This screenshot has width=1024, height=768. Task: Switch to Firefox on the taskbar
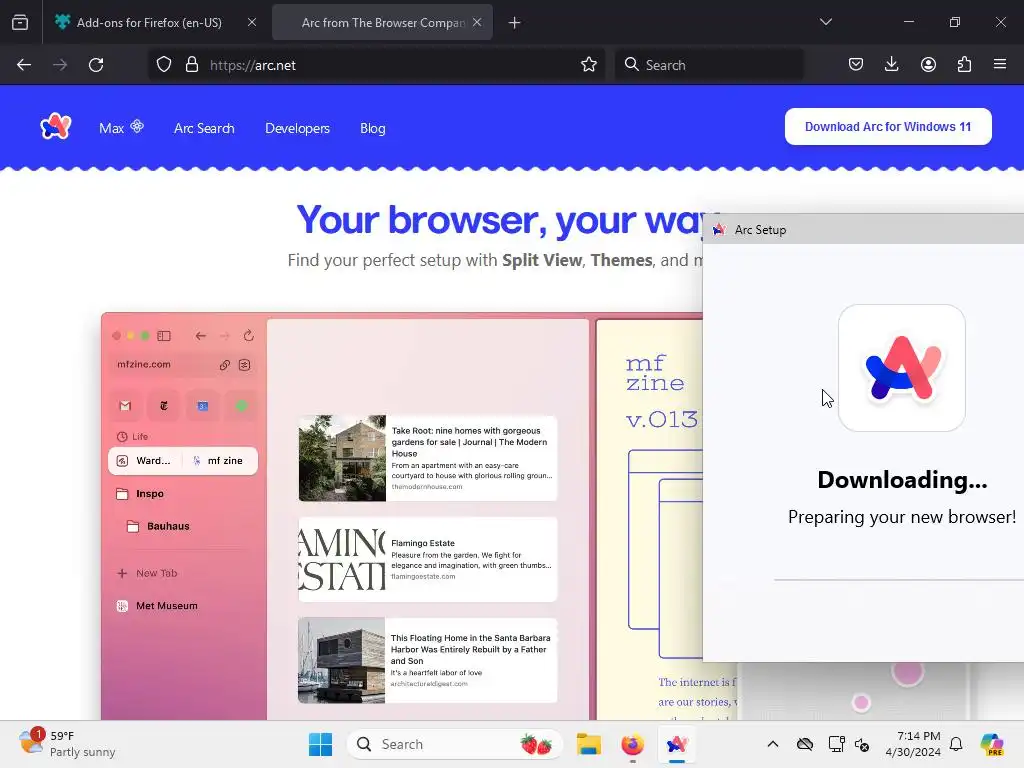point(632,744)
